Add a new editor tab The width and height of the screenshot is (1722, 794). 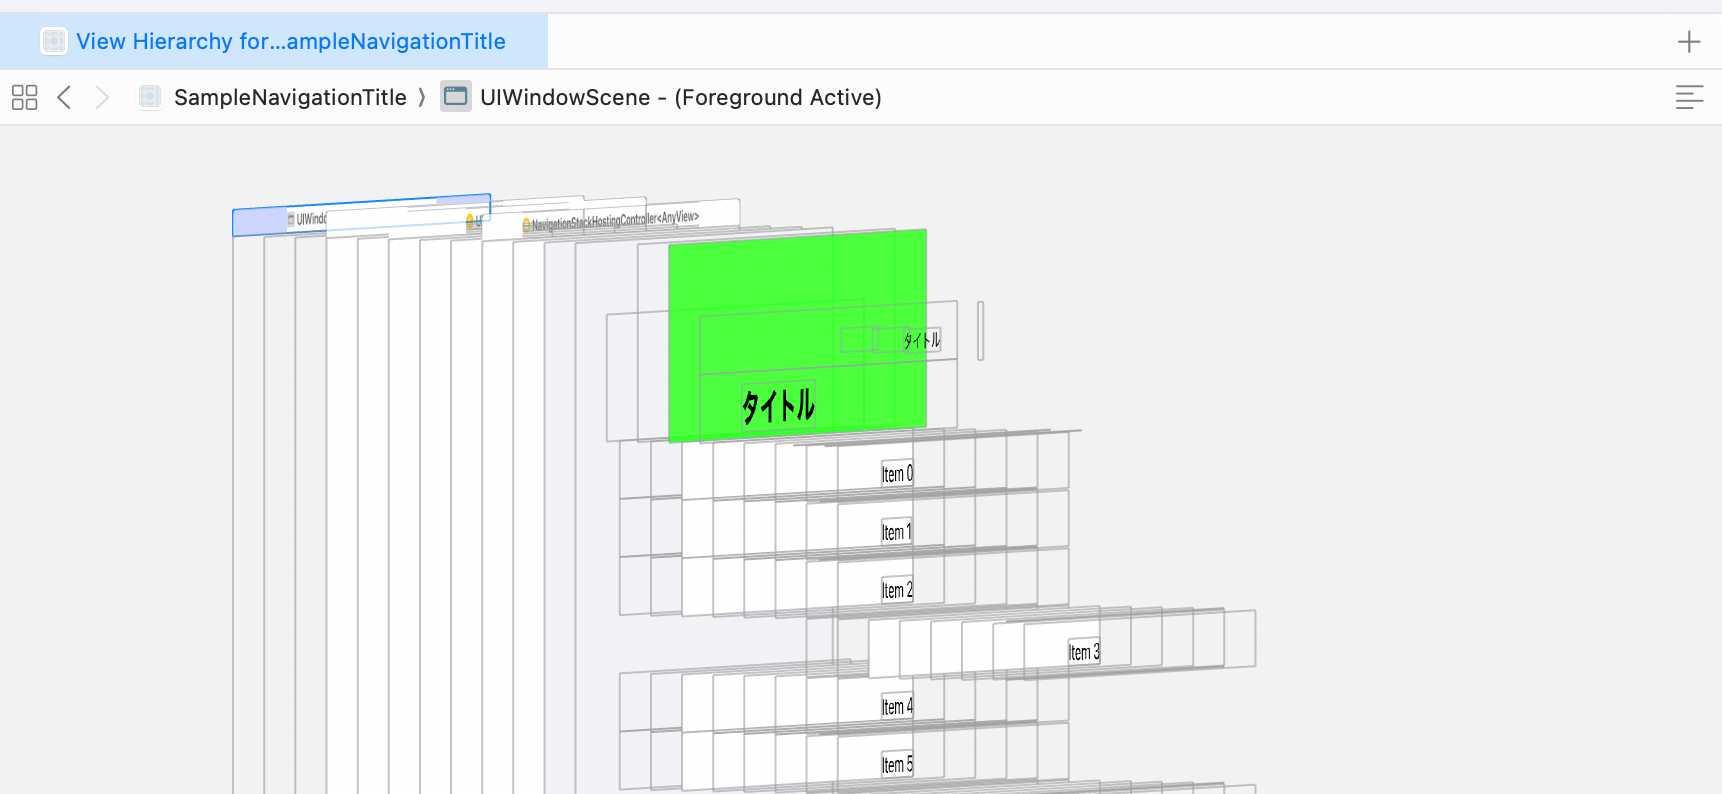1689,41
